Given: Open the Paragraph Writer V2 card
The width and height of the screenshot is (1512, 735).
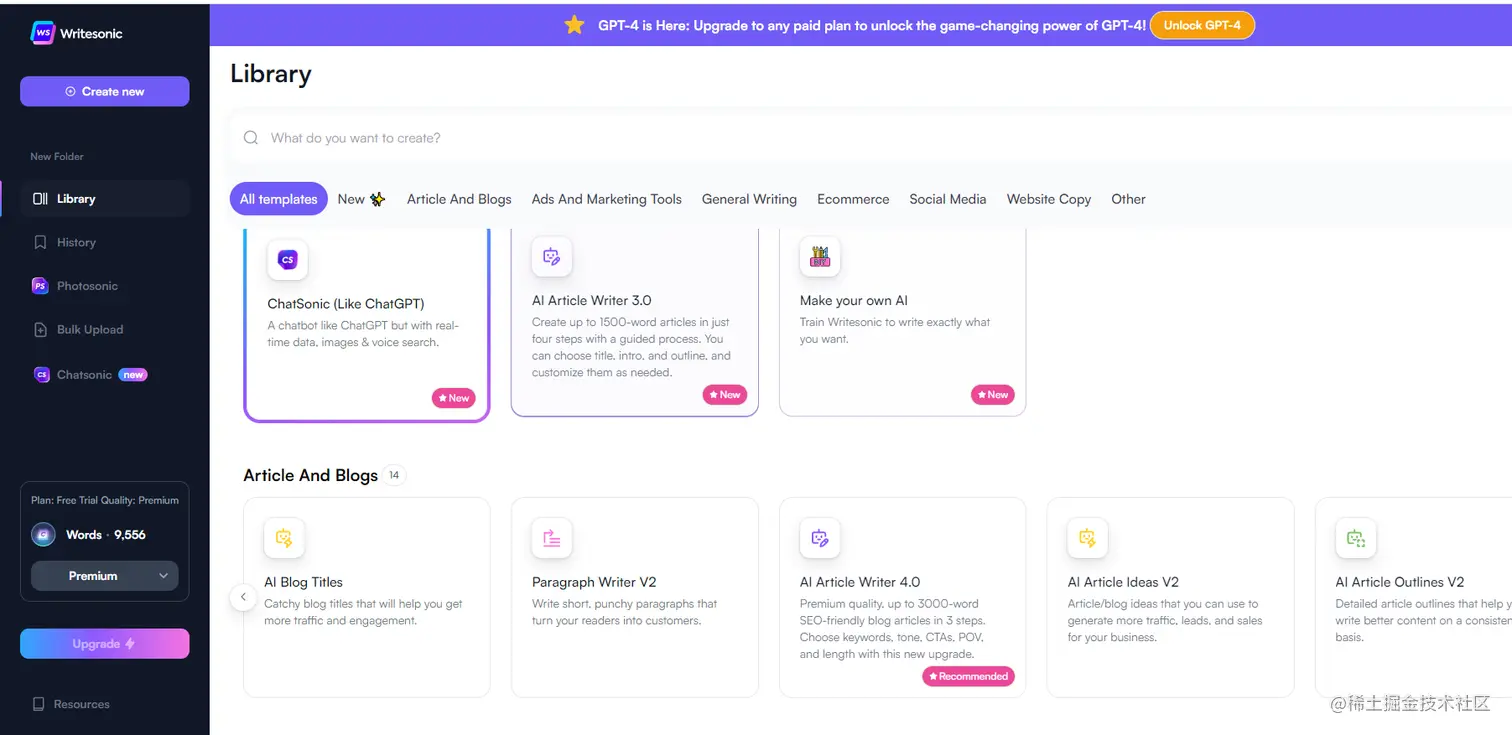Looking at the screenshot, I should (x=635, y=597).
